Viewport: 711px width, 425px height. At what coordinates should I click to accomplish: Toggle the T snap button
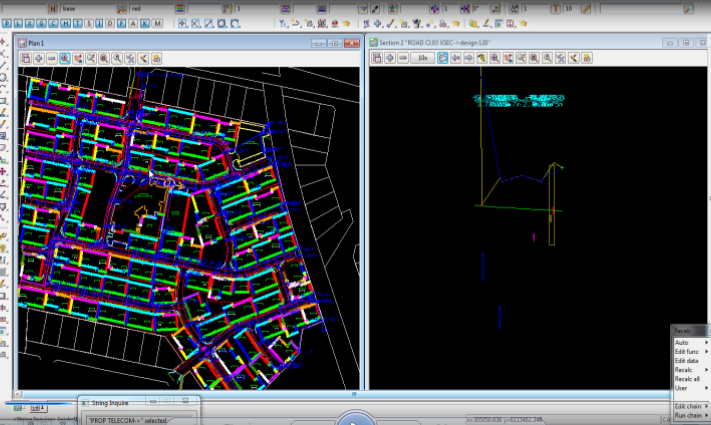click(77, 24)
